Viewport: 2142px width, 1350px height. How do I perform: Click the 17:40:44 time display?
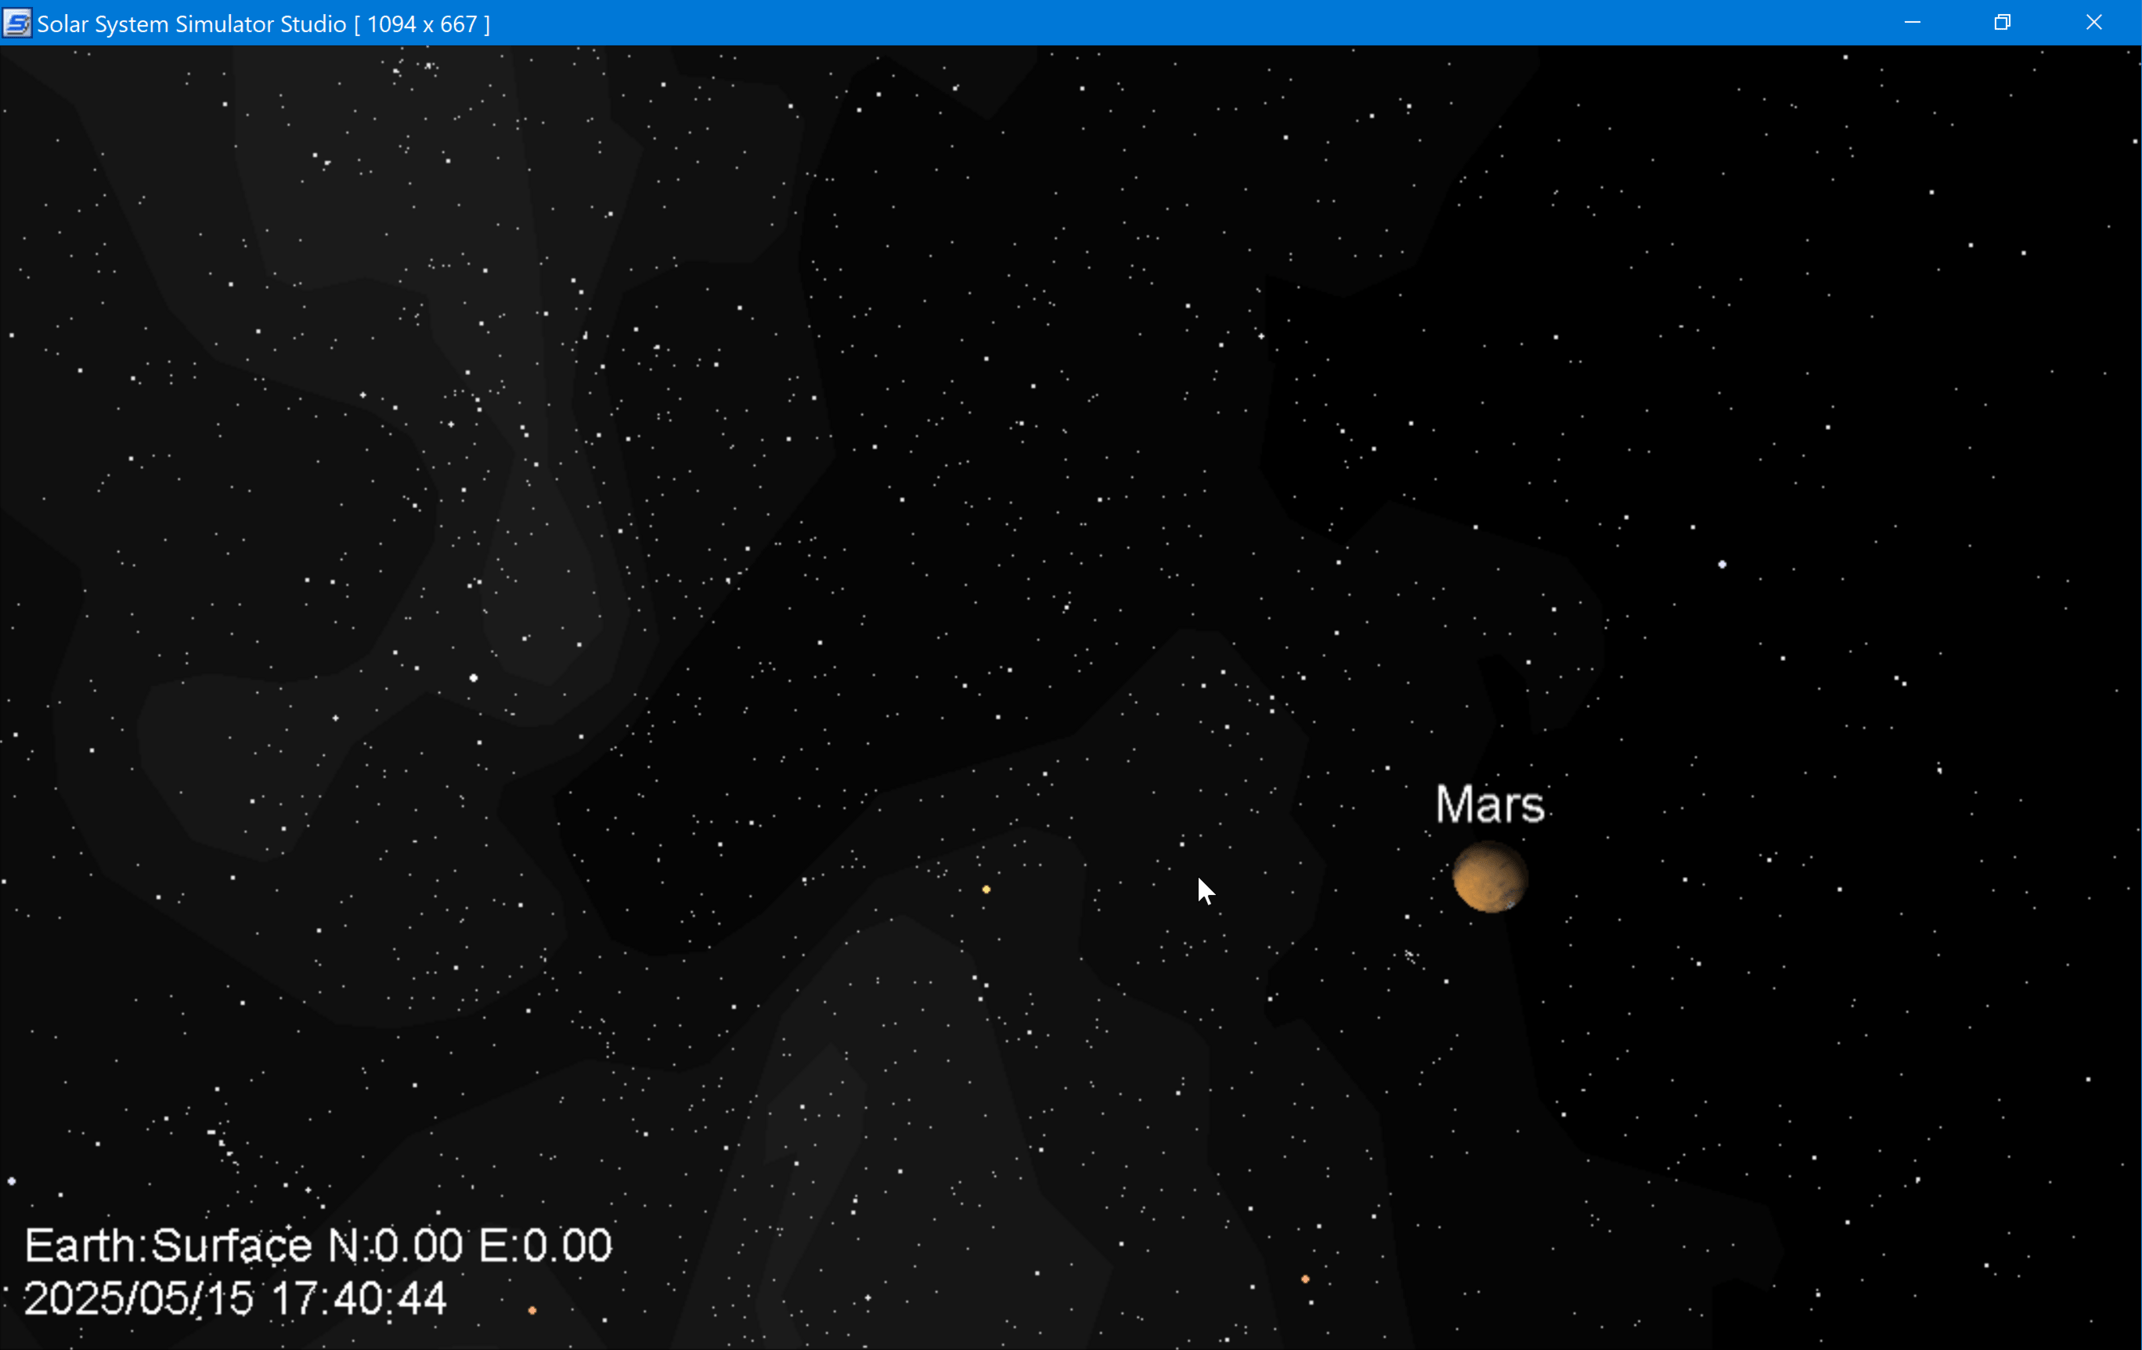point(358,1299)
